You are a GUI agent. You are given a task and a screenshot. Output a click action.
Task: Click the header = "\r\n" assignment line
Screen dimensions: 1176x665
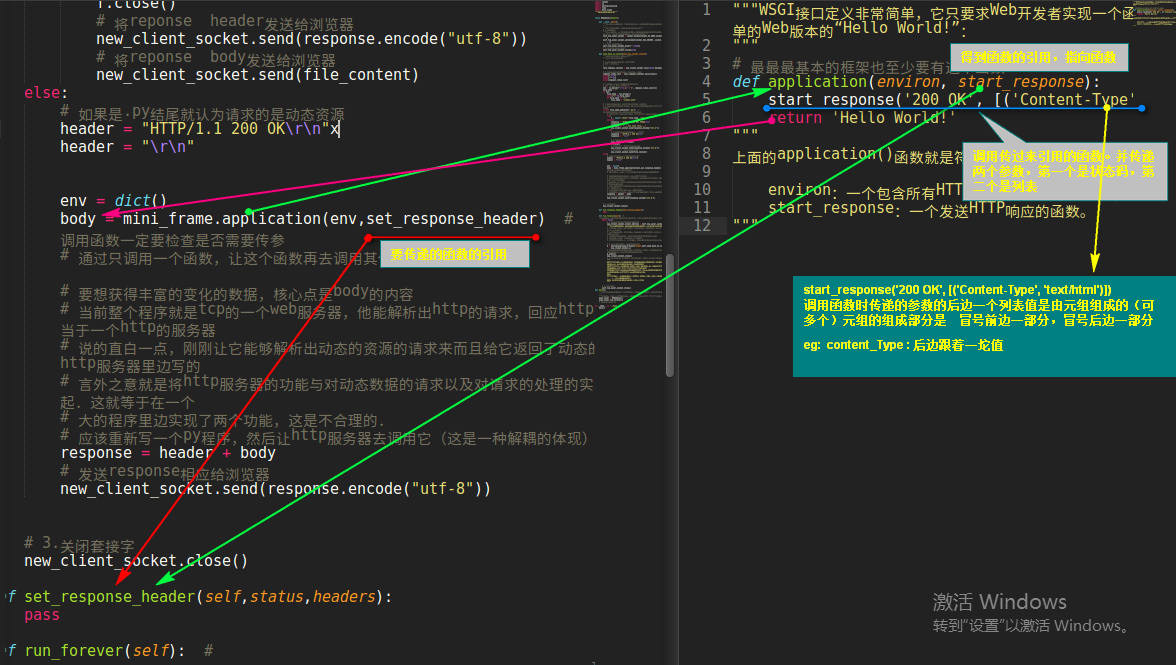click(127, 147)
